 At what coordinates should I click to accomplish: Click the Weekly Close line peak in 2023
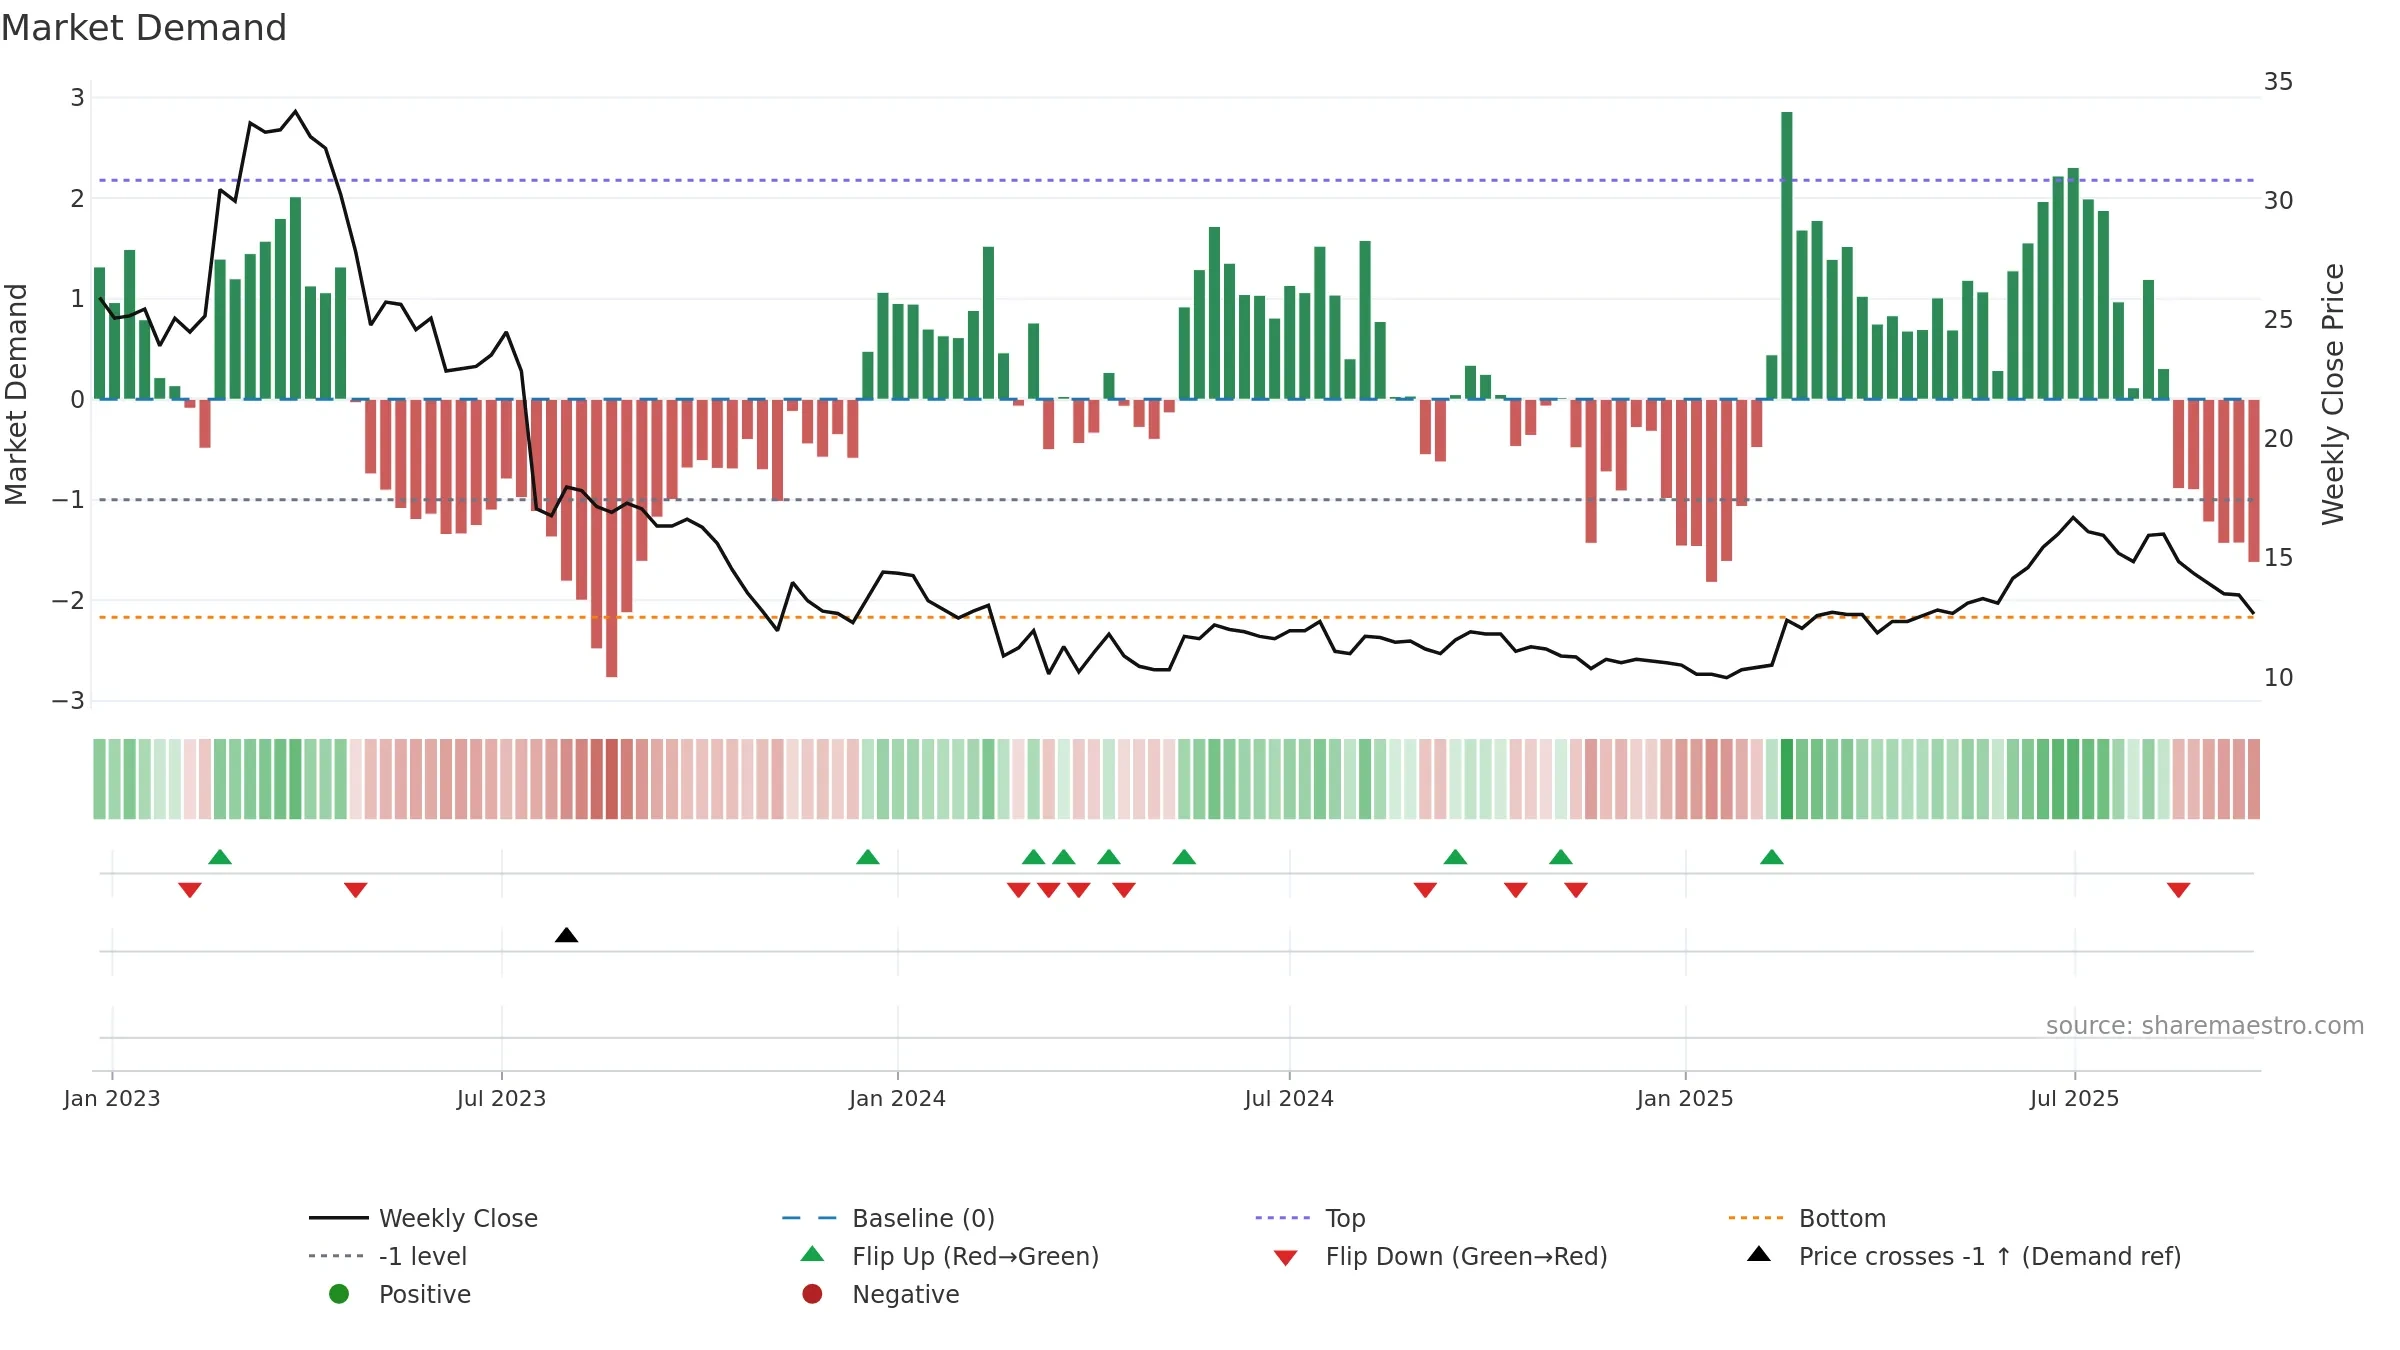coord(295,111)
